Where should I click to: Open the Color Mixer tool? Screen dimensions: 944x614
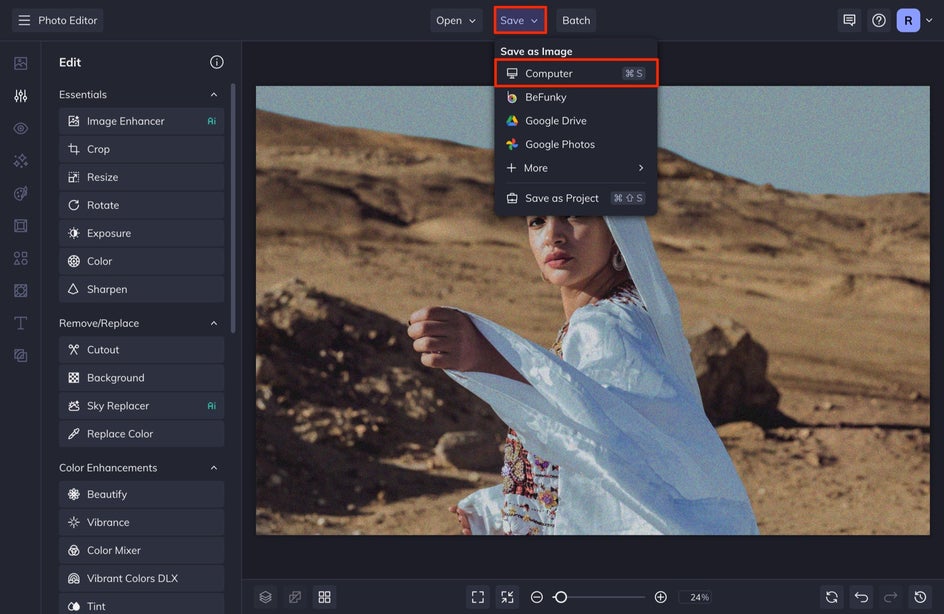141,550
